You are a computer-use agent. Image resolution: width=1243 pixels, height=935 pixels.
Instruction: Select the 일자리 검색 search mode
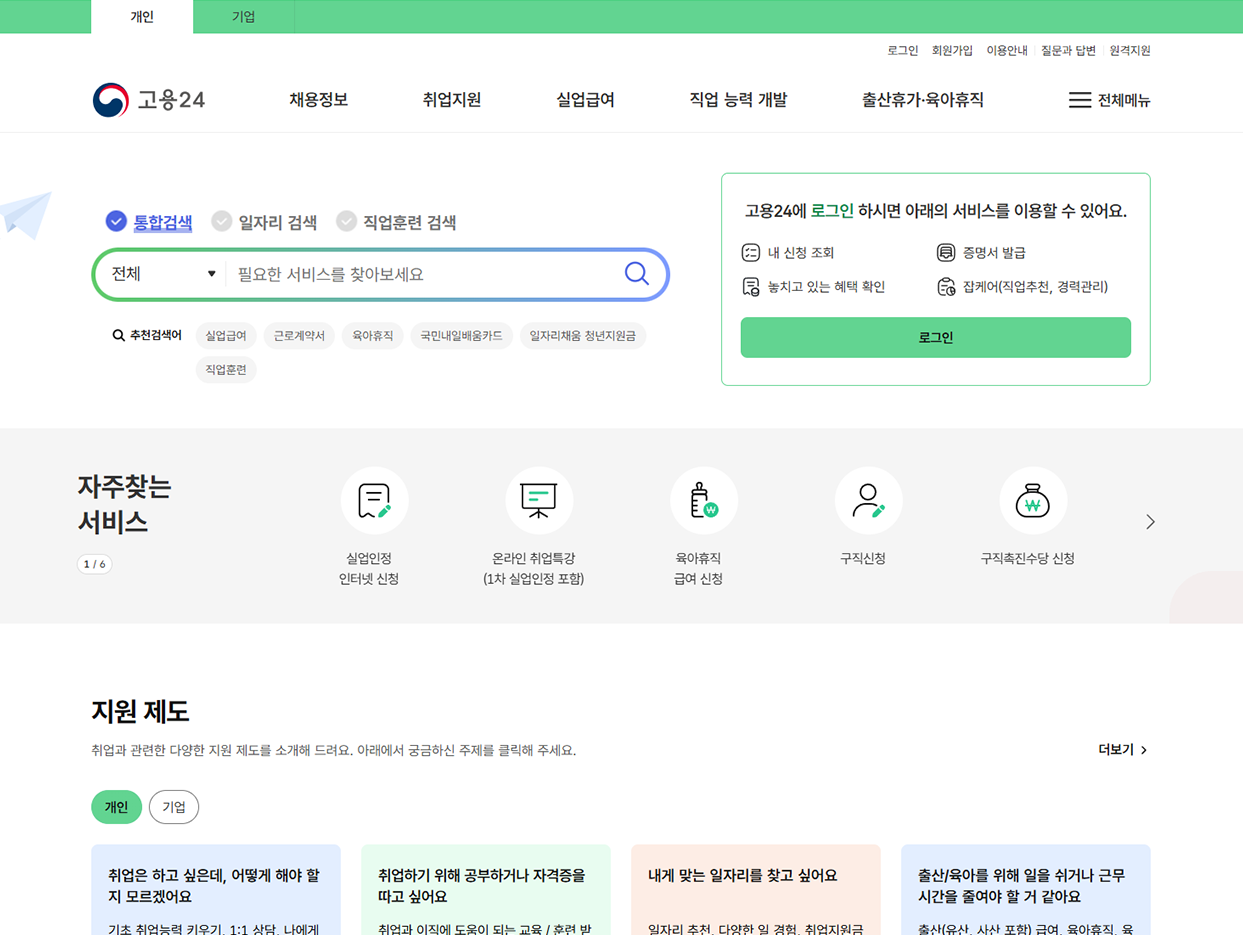[x=265, y=222]
